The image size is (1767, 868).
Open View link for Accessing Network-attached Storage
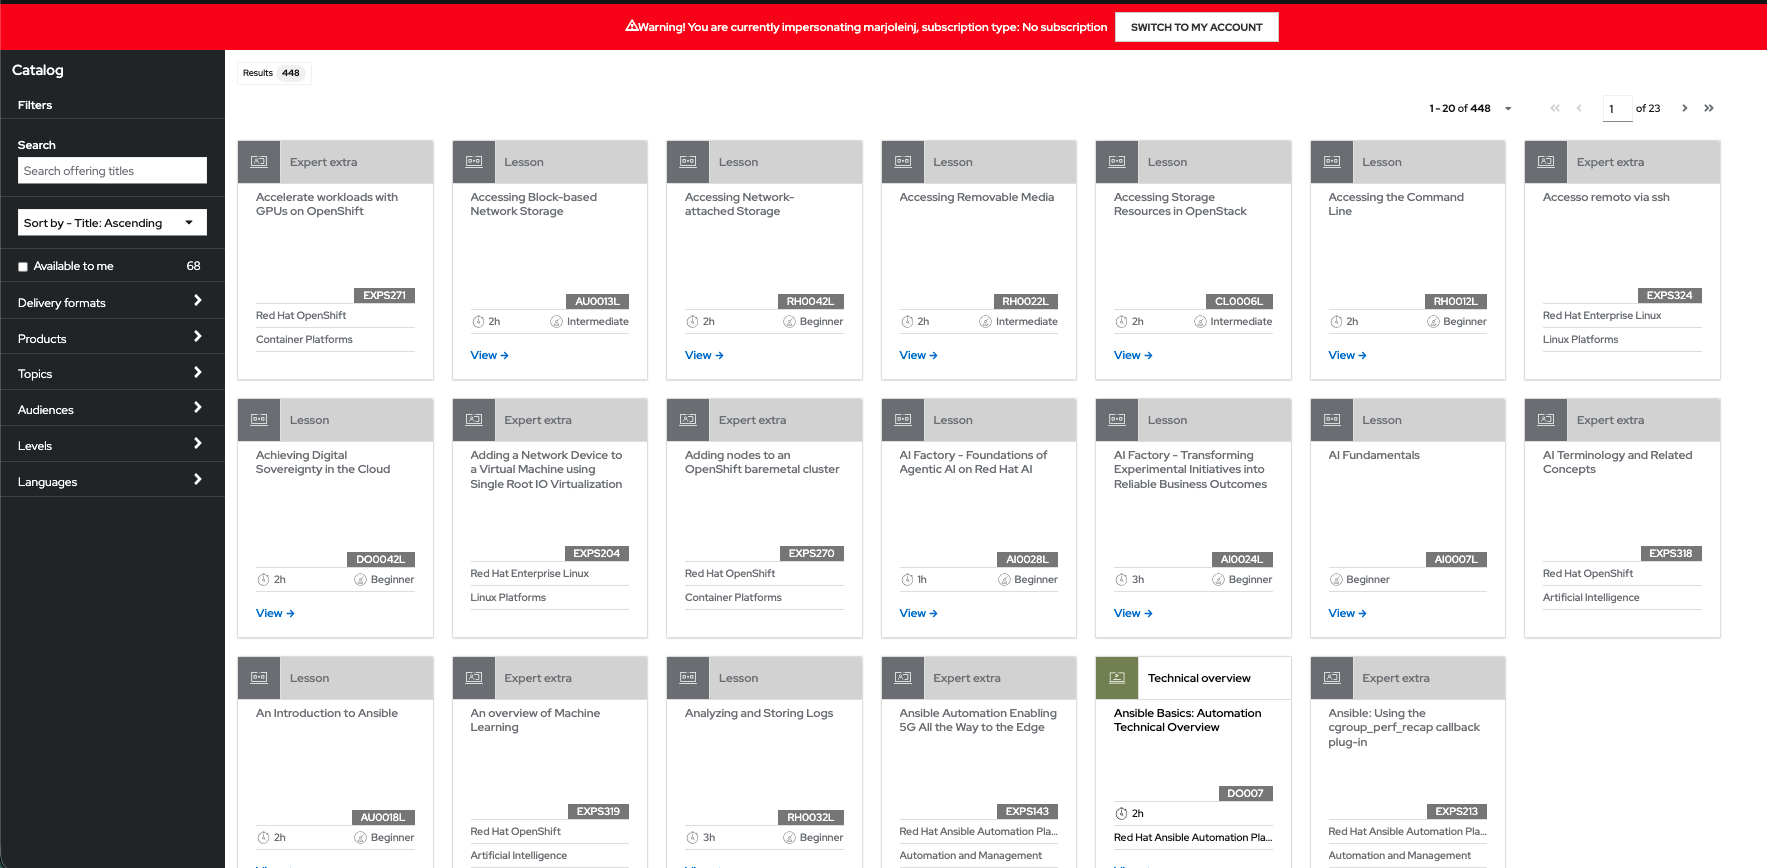(x=704, y=355)
